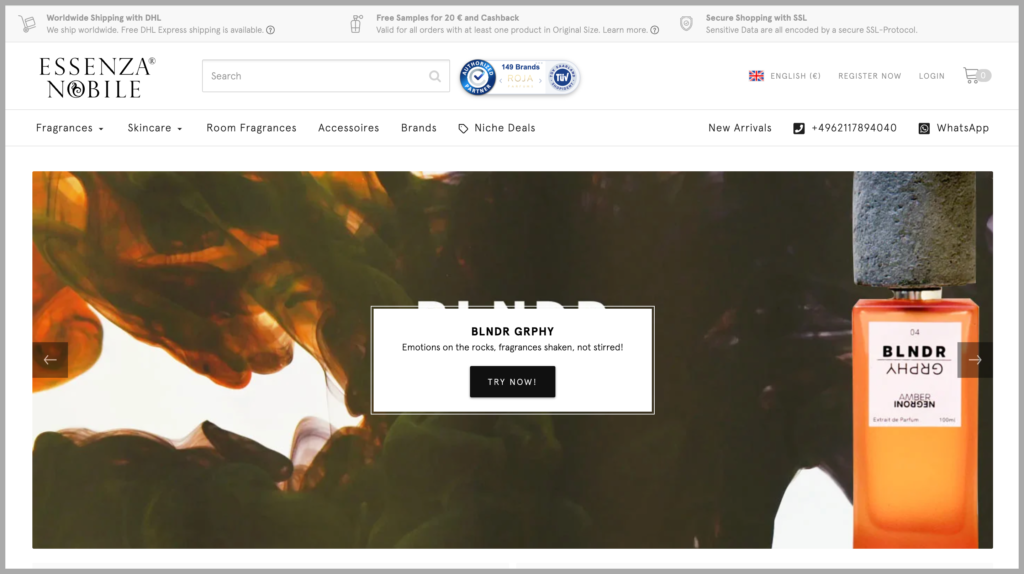Click the Niche Deals tag icon
This screenshot has height=574, width=1024.
click(x=463, y=128)
